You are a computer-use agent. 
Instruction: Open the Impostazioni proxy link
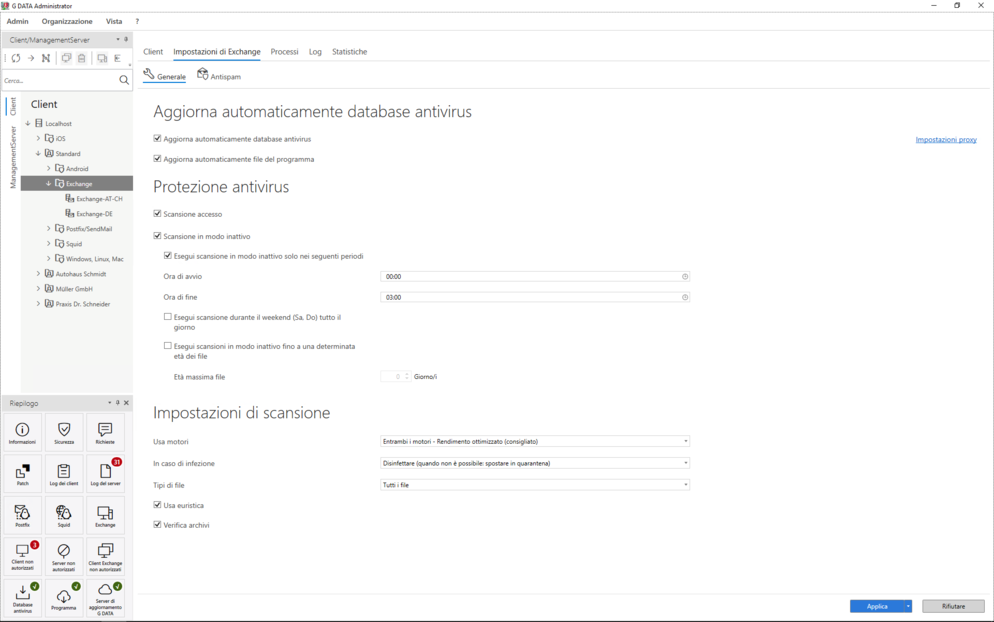(945, 140)
